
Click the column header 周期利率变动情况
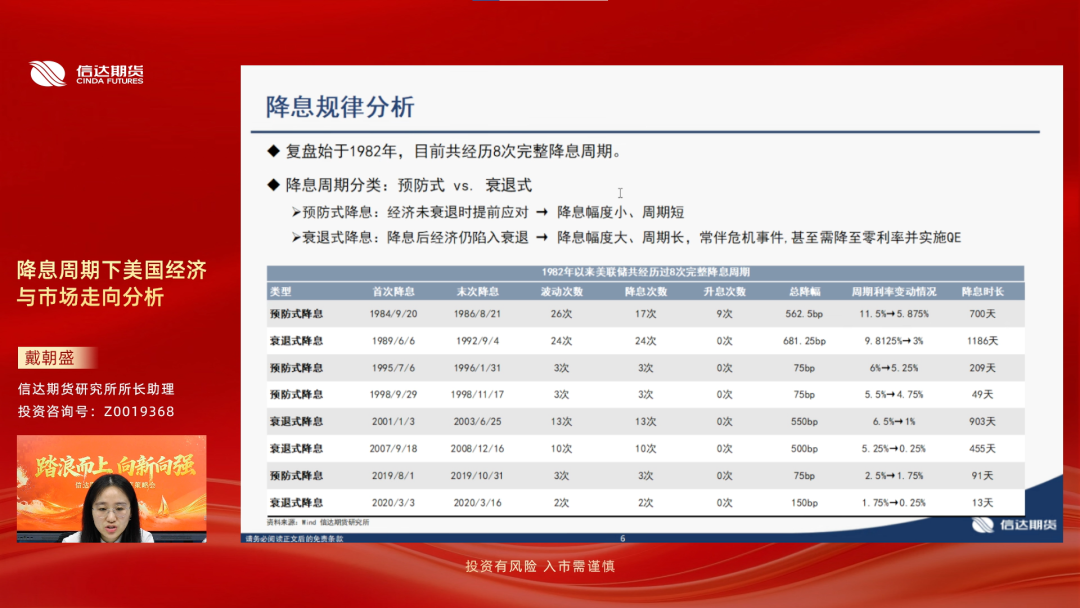coord(893,292)
